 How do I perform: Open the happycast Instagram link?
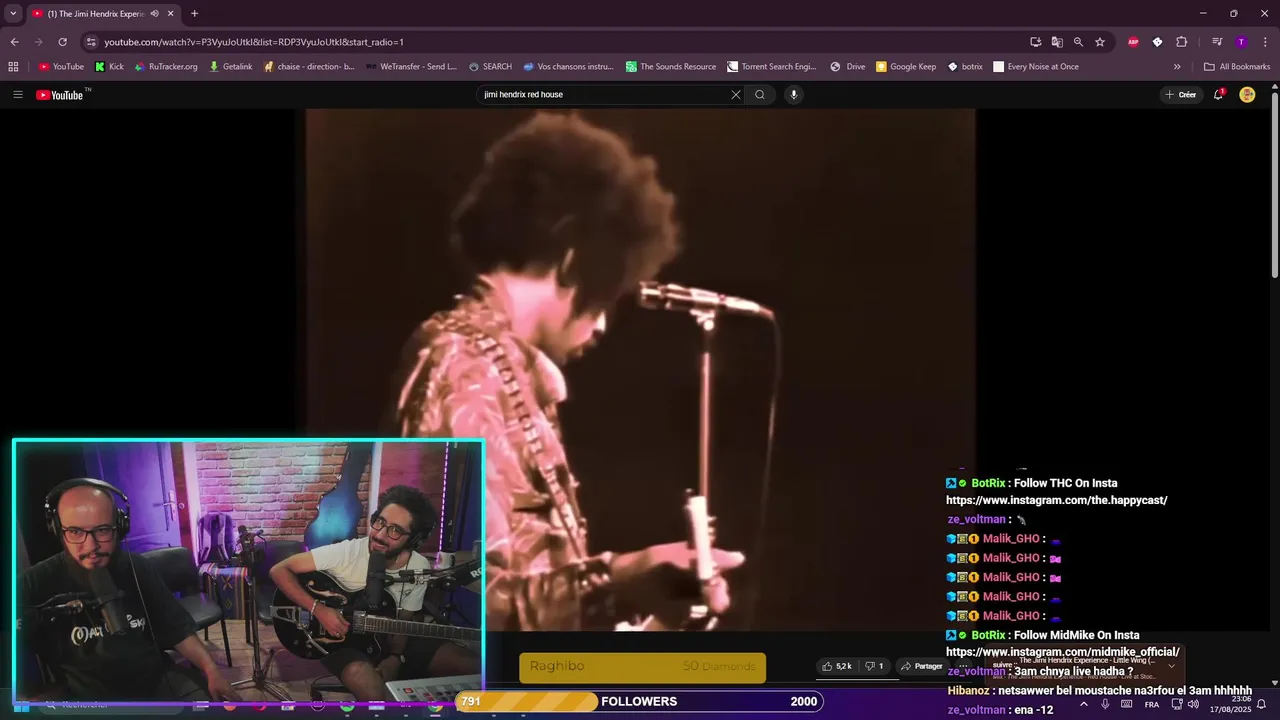click(1056, 500)
